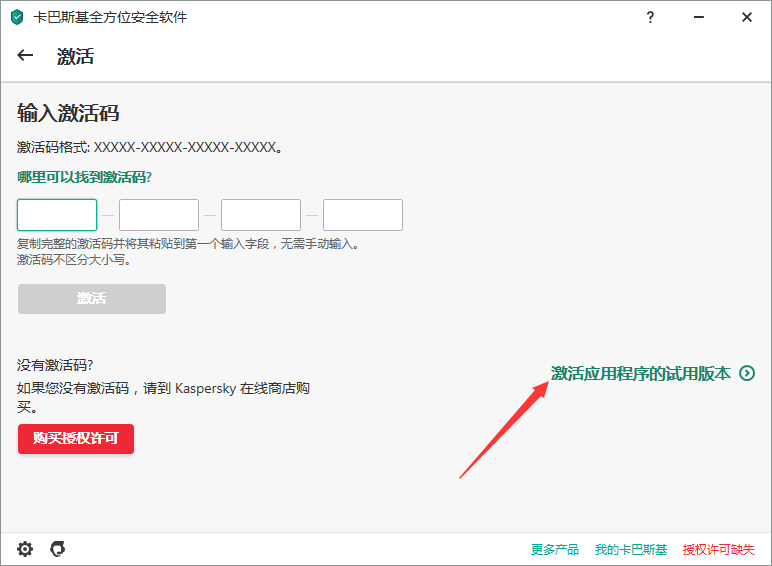The width and height of the screenshot is (772, 566).
Task: Click the 卡巴斯基全方位安全软件 window title
Action: (x=110, y=17)
